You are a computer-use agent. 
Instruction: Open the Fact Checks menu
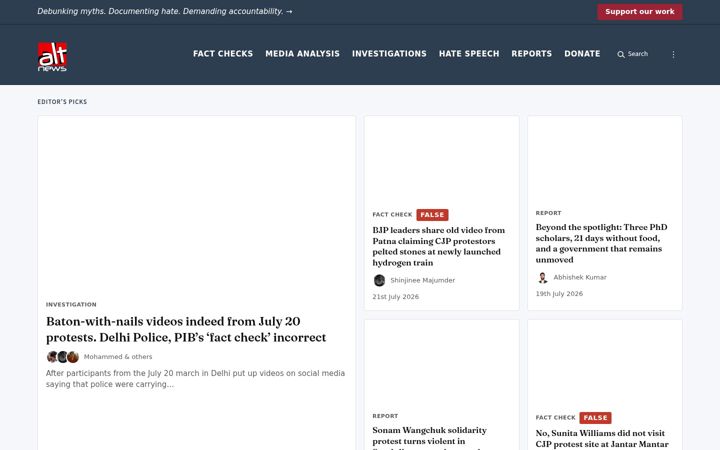[223, 54]
